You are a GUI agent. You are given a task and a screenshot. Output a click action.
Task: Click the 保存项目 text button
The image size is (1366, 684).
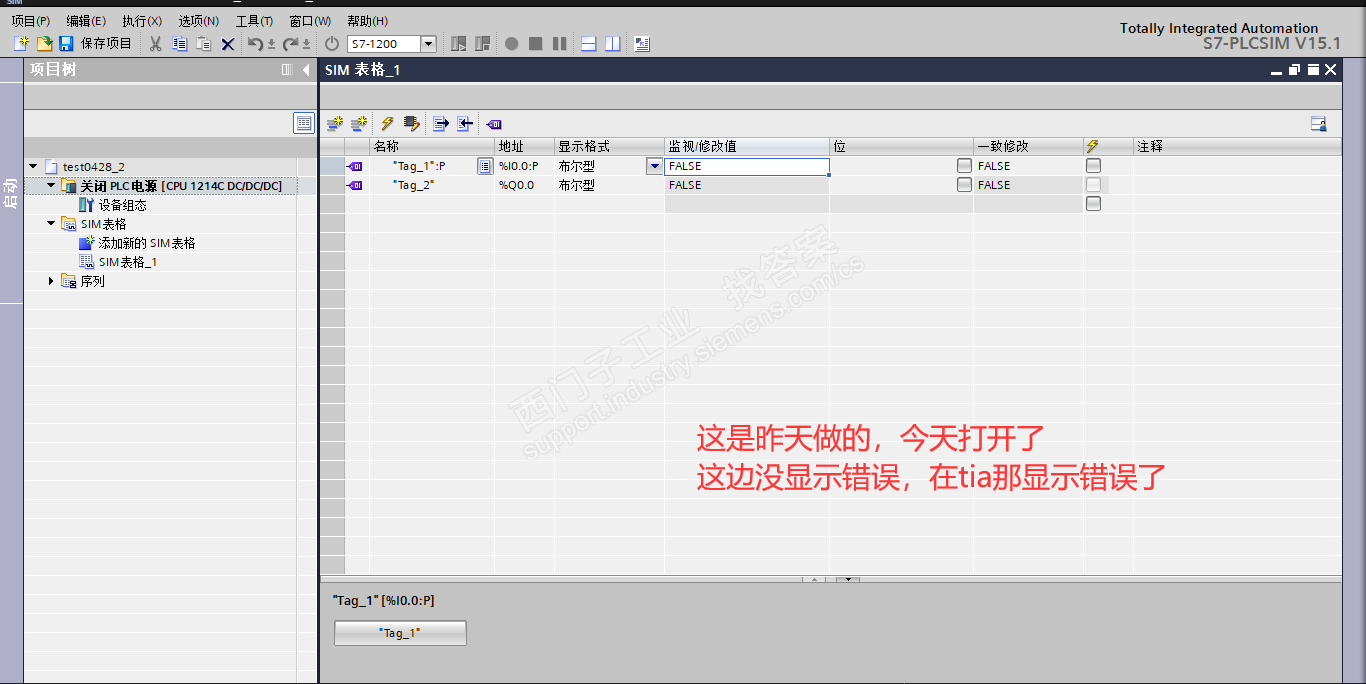click(106, 43)
